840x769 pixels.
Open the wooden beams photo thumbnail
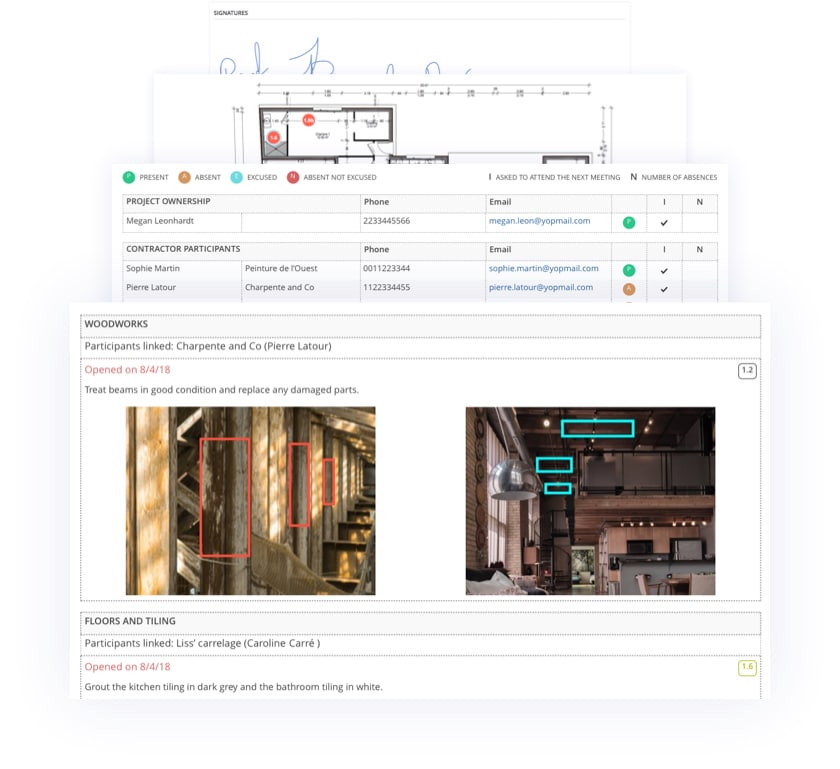click(x=251, y=501)
